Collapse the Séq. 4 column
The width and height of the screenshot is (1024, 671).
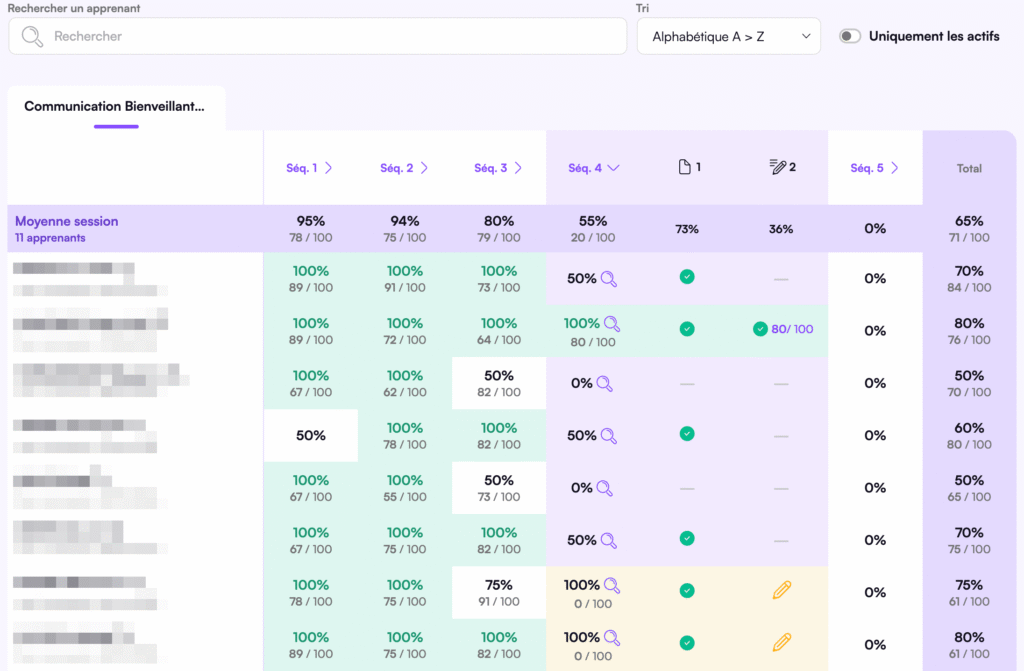click(x=594, y=168)
